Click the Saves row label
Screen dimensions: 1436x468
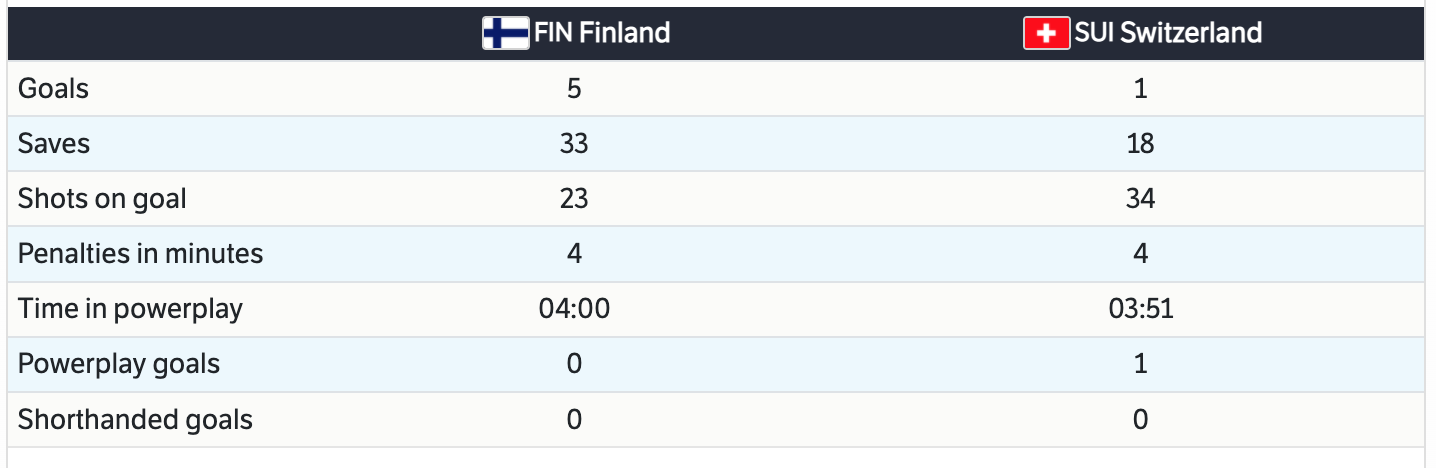pyautogui.click(x=54, y=144)
